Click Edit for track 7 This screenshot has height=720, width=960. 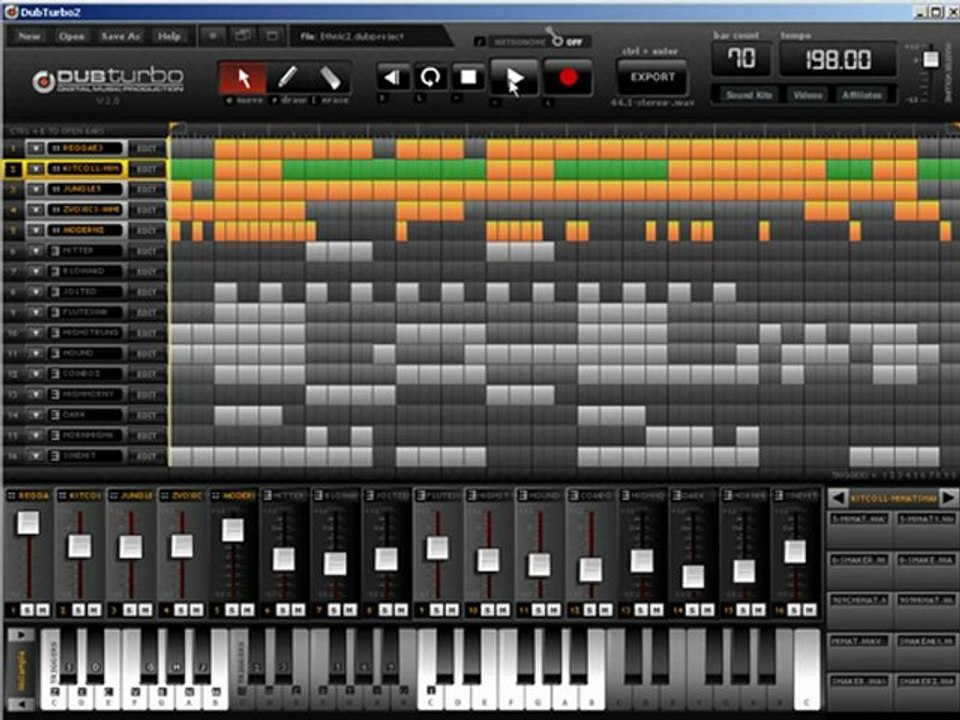coord(147,271)
